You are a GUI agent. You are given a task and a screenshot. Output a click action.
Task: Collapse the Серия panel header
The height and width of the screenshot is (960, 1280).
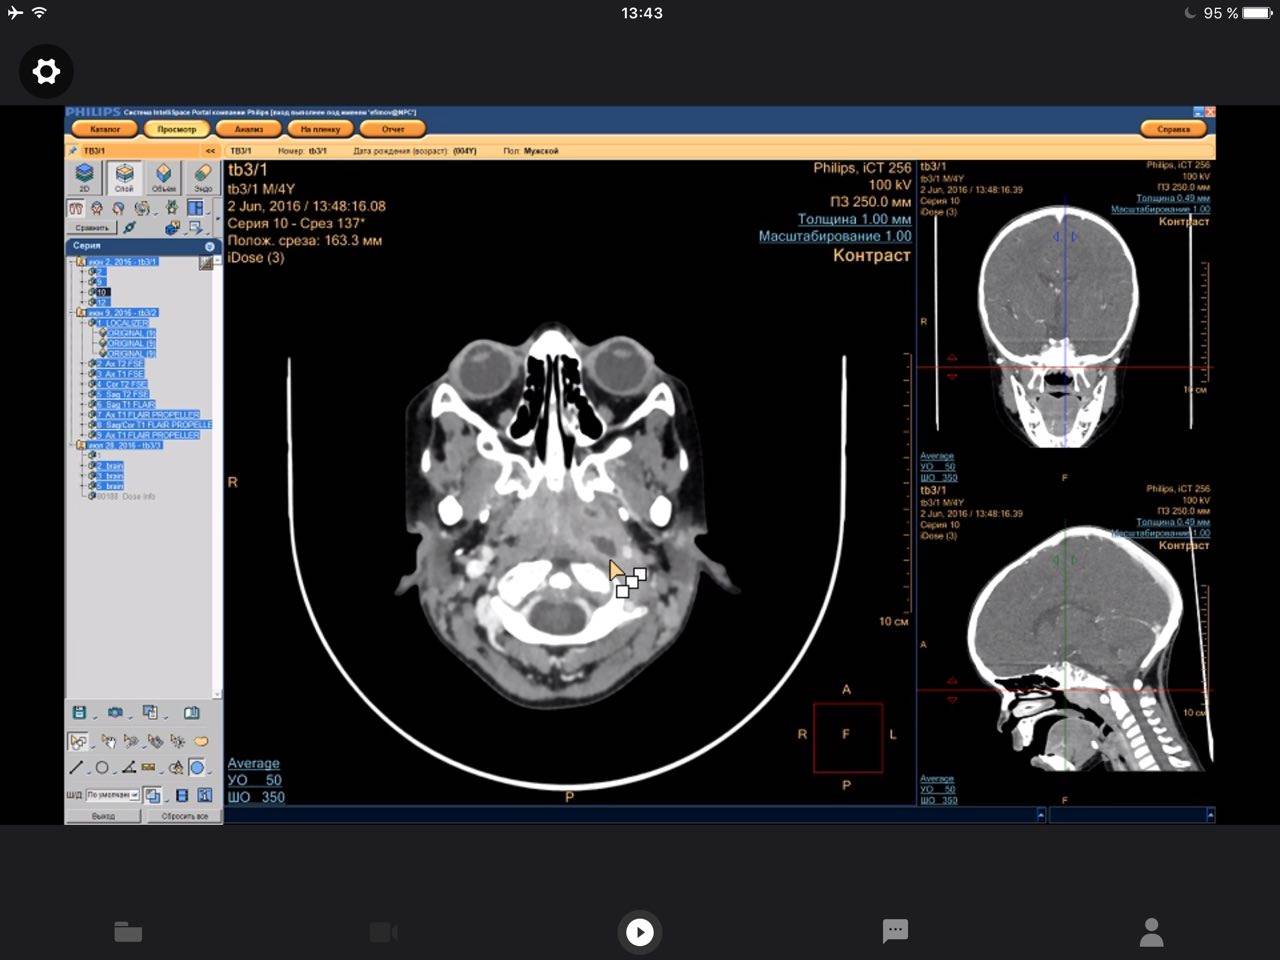209,246
